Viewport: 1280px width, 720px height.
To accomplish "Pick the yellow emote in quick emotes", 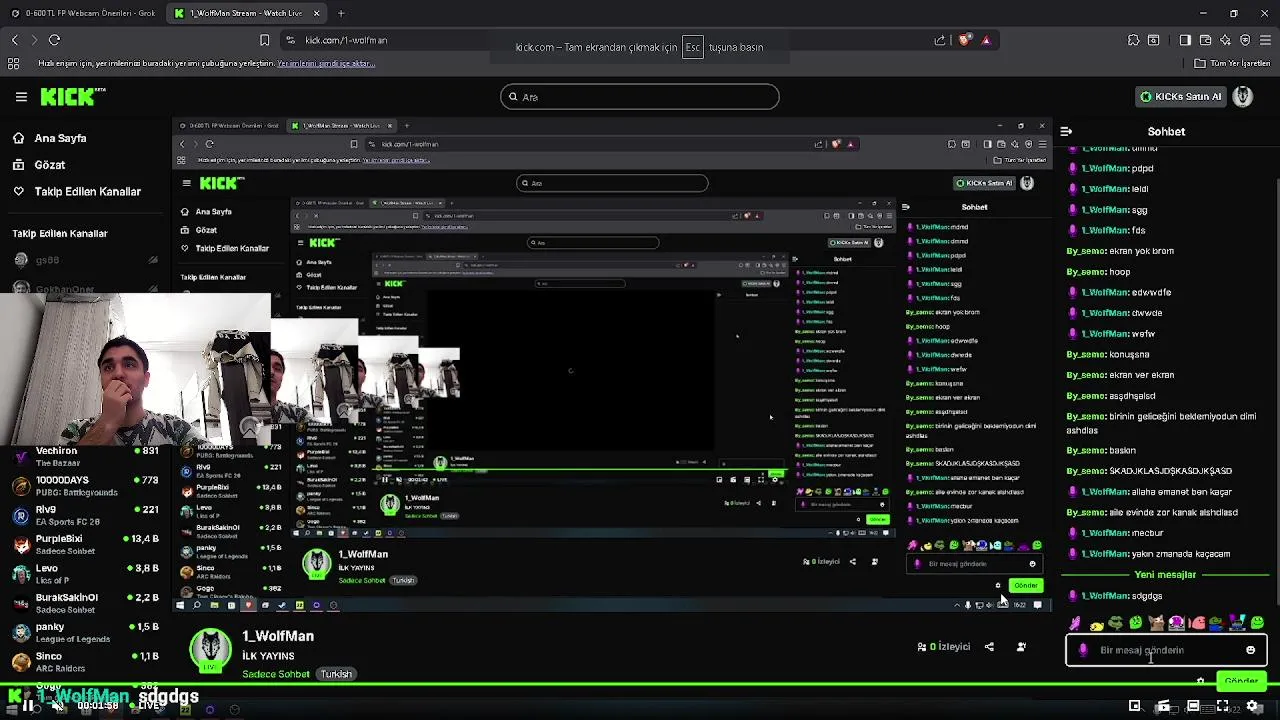I will 1096,624.
